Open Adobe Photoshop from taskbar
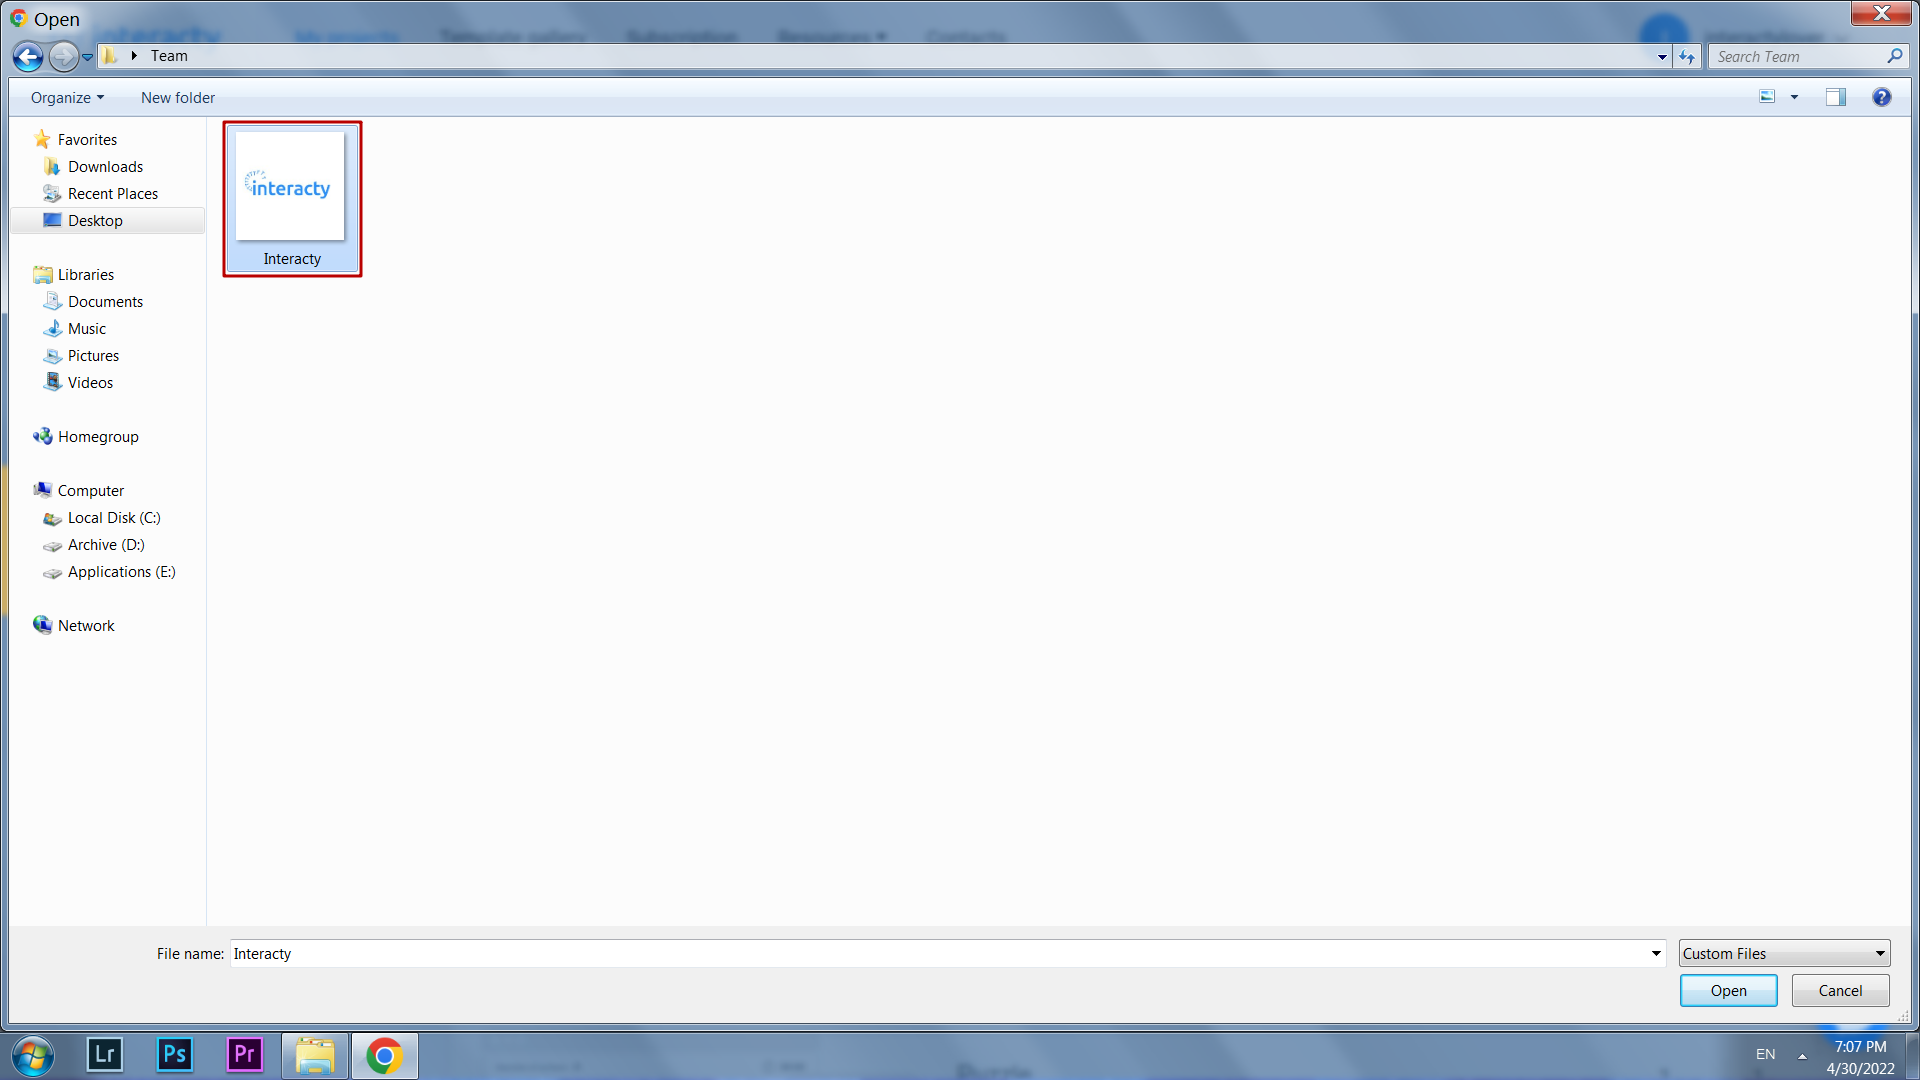This screenshot has width=1920, height=1080. 173,1054
